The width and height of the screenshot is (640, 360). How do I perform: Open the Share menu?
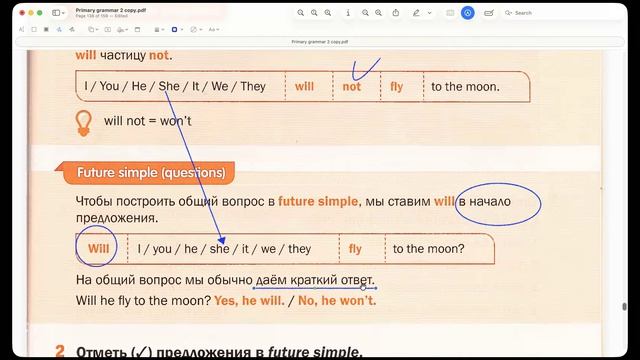click(396, 13)
